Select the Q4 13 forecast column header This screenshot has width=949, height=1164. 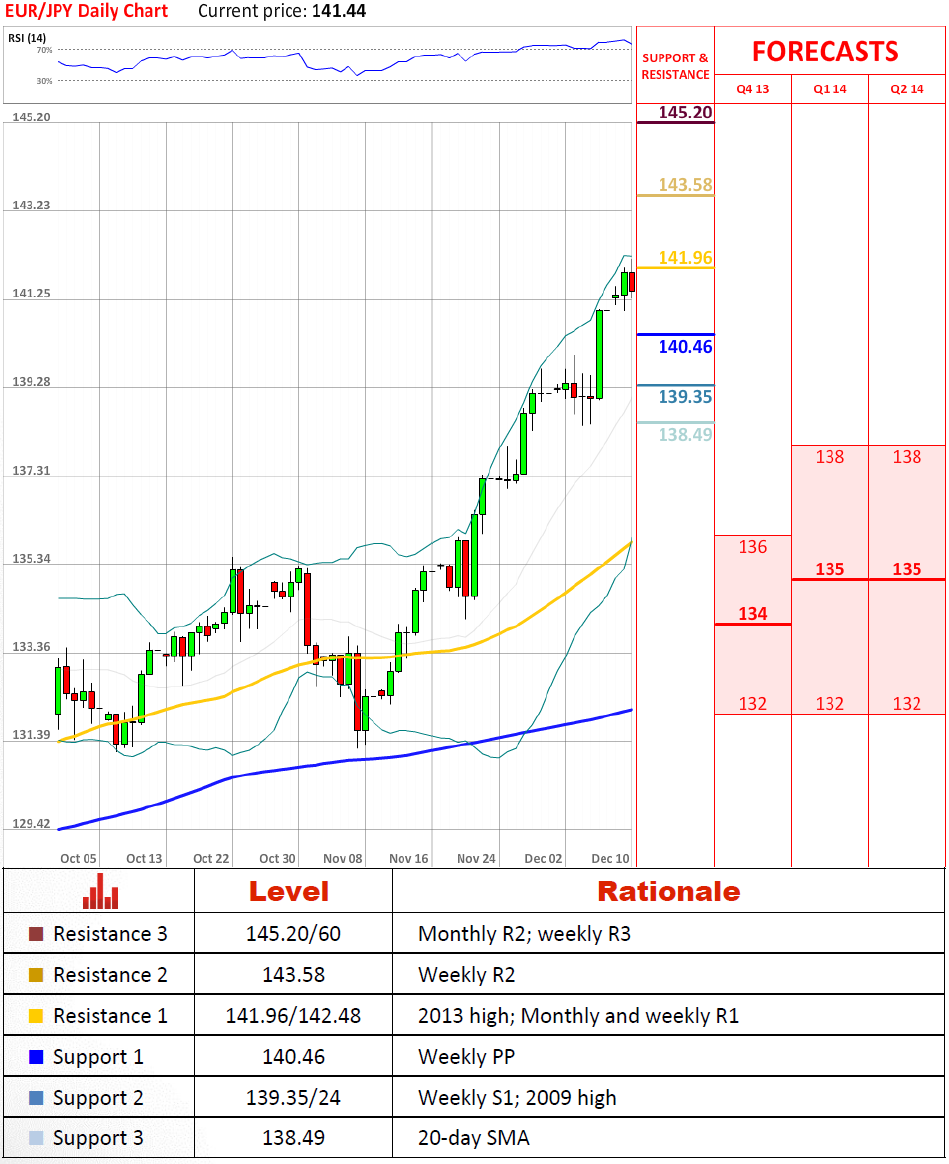753,89
